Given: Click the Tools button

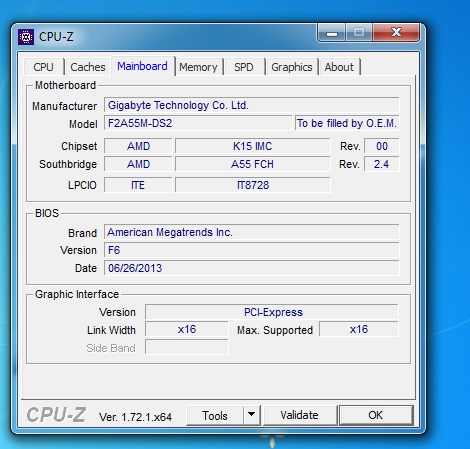Looking at the screenshot, I should click(215, 416).
